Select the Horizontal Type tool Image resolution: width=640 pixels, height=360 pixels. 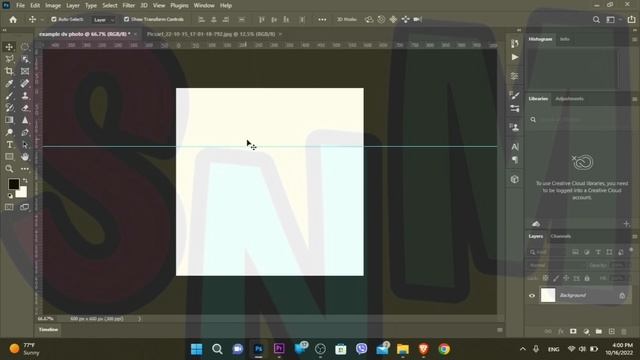(x=9, y=144)
